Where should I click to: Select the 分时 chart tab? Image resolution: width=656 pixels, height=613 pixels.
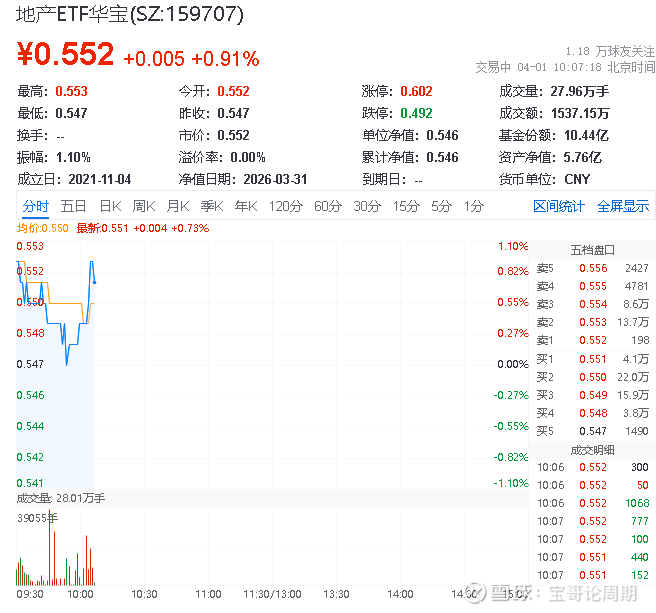point(36,206)
